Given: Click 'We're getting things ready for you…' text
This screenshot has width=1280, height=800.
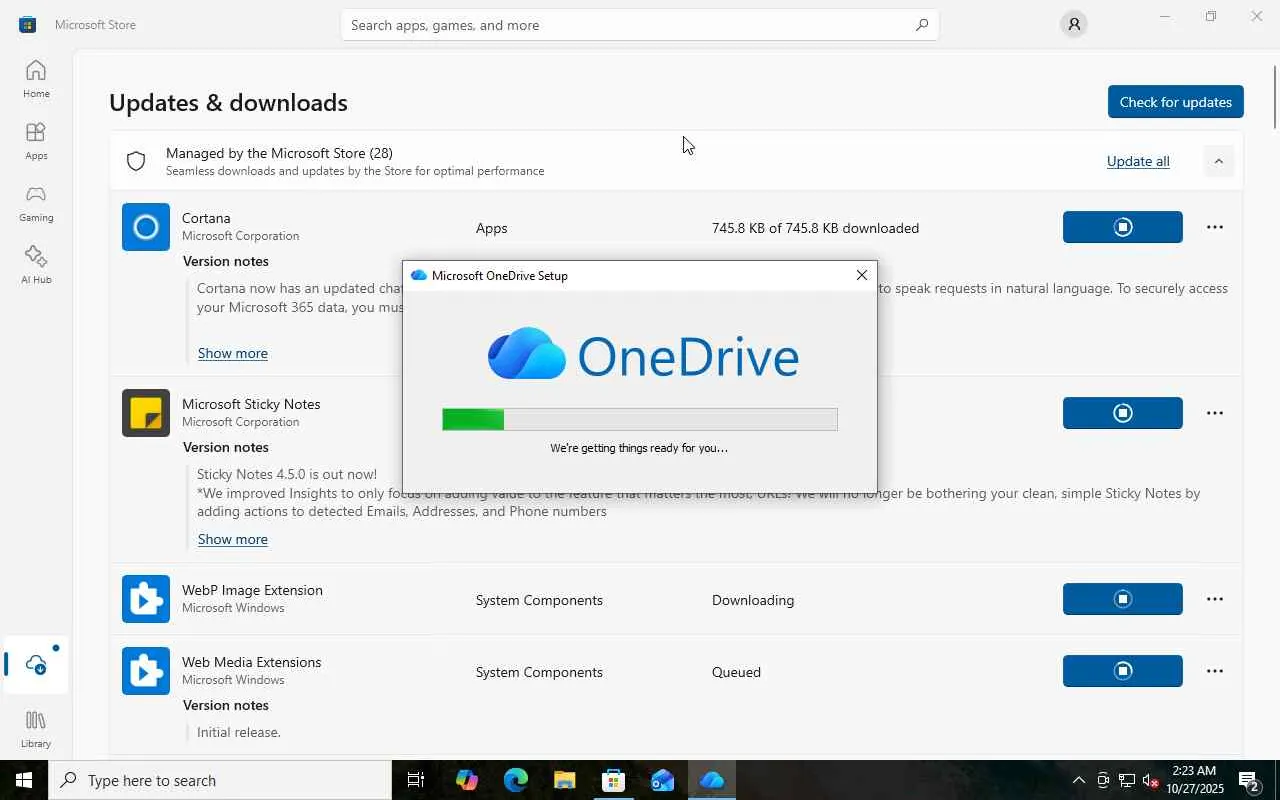Looking at the screenshot, I should click(x=639, y=448).
